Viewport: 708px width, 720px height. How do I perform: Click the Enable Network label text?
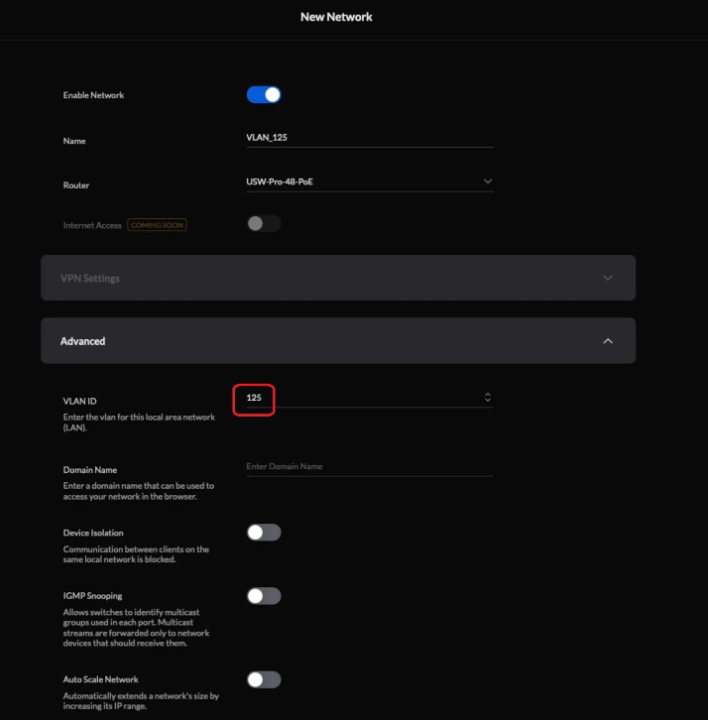click(94, 96)
